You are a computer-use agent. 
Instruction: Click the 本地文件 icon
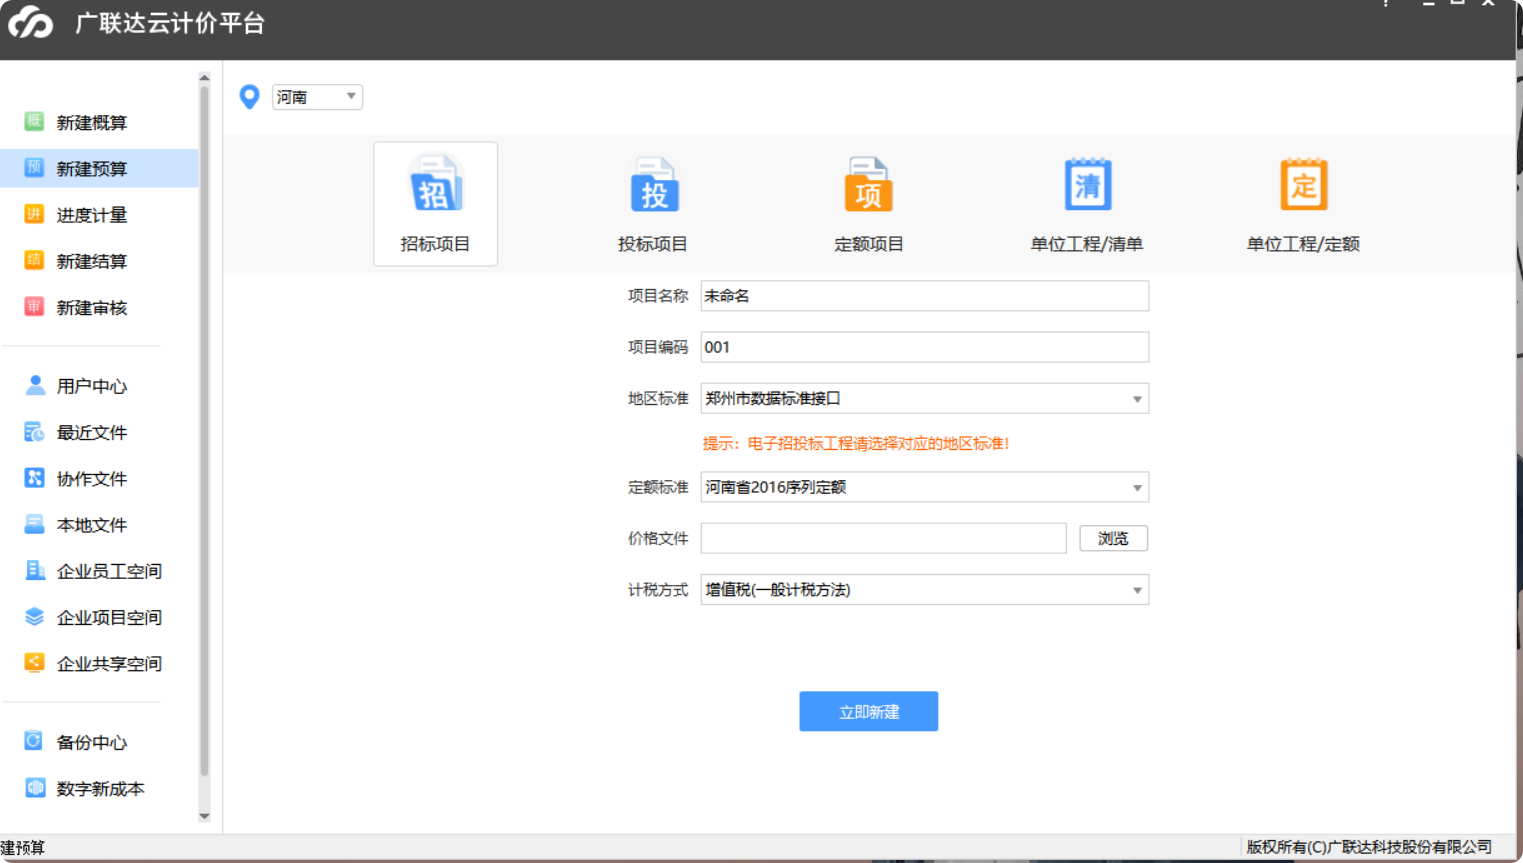click(x=34, y=524)
